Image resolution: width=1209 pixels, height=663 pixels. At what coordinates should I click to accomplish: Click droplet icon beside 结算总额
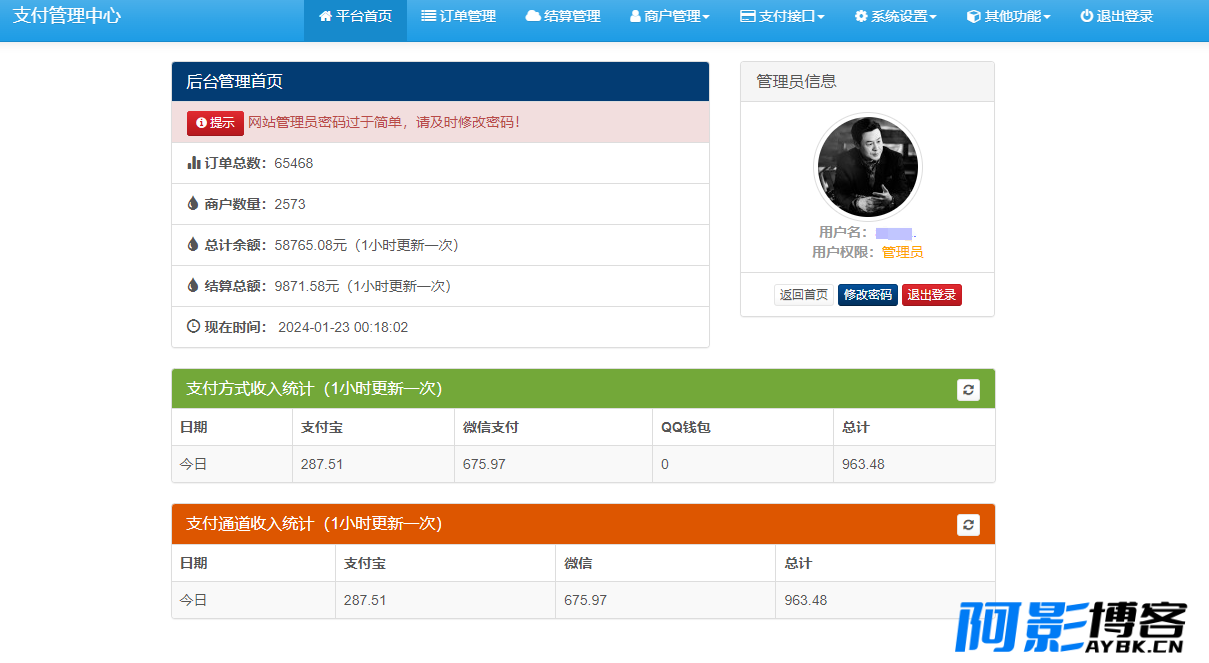193,285
